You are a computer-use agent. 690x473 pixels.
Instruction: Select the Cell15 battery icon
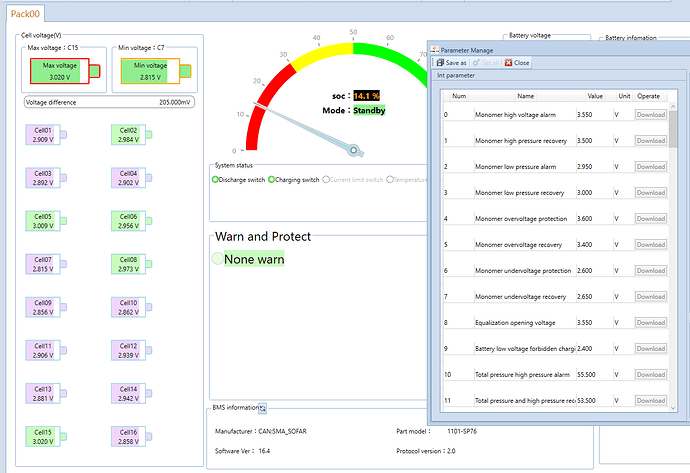[x=46, y=436]
